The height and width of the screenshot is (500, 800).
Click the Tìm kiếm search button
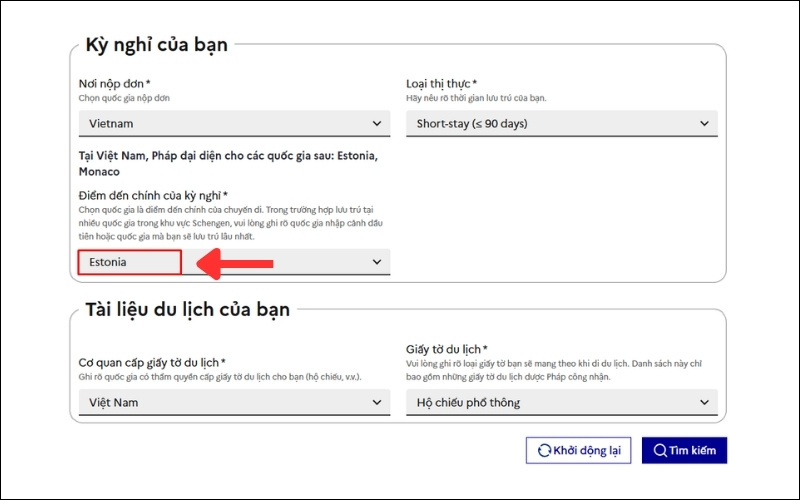click(x=684, y=451)
